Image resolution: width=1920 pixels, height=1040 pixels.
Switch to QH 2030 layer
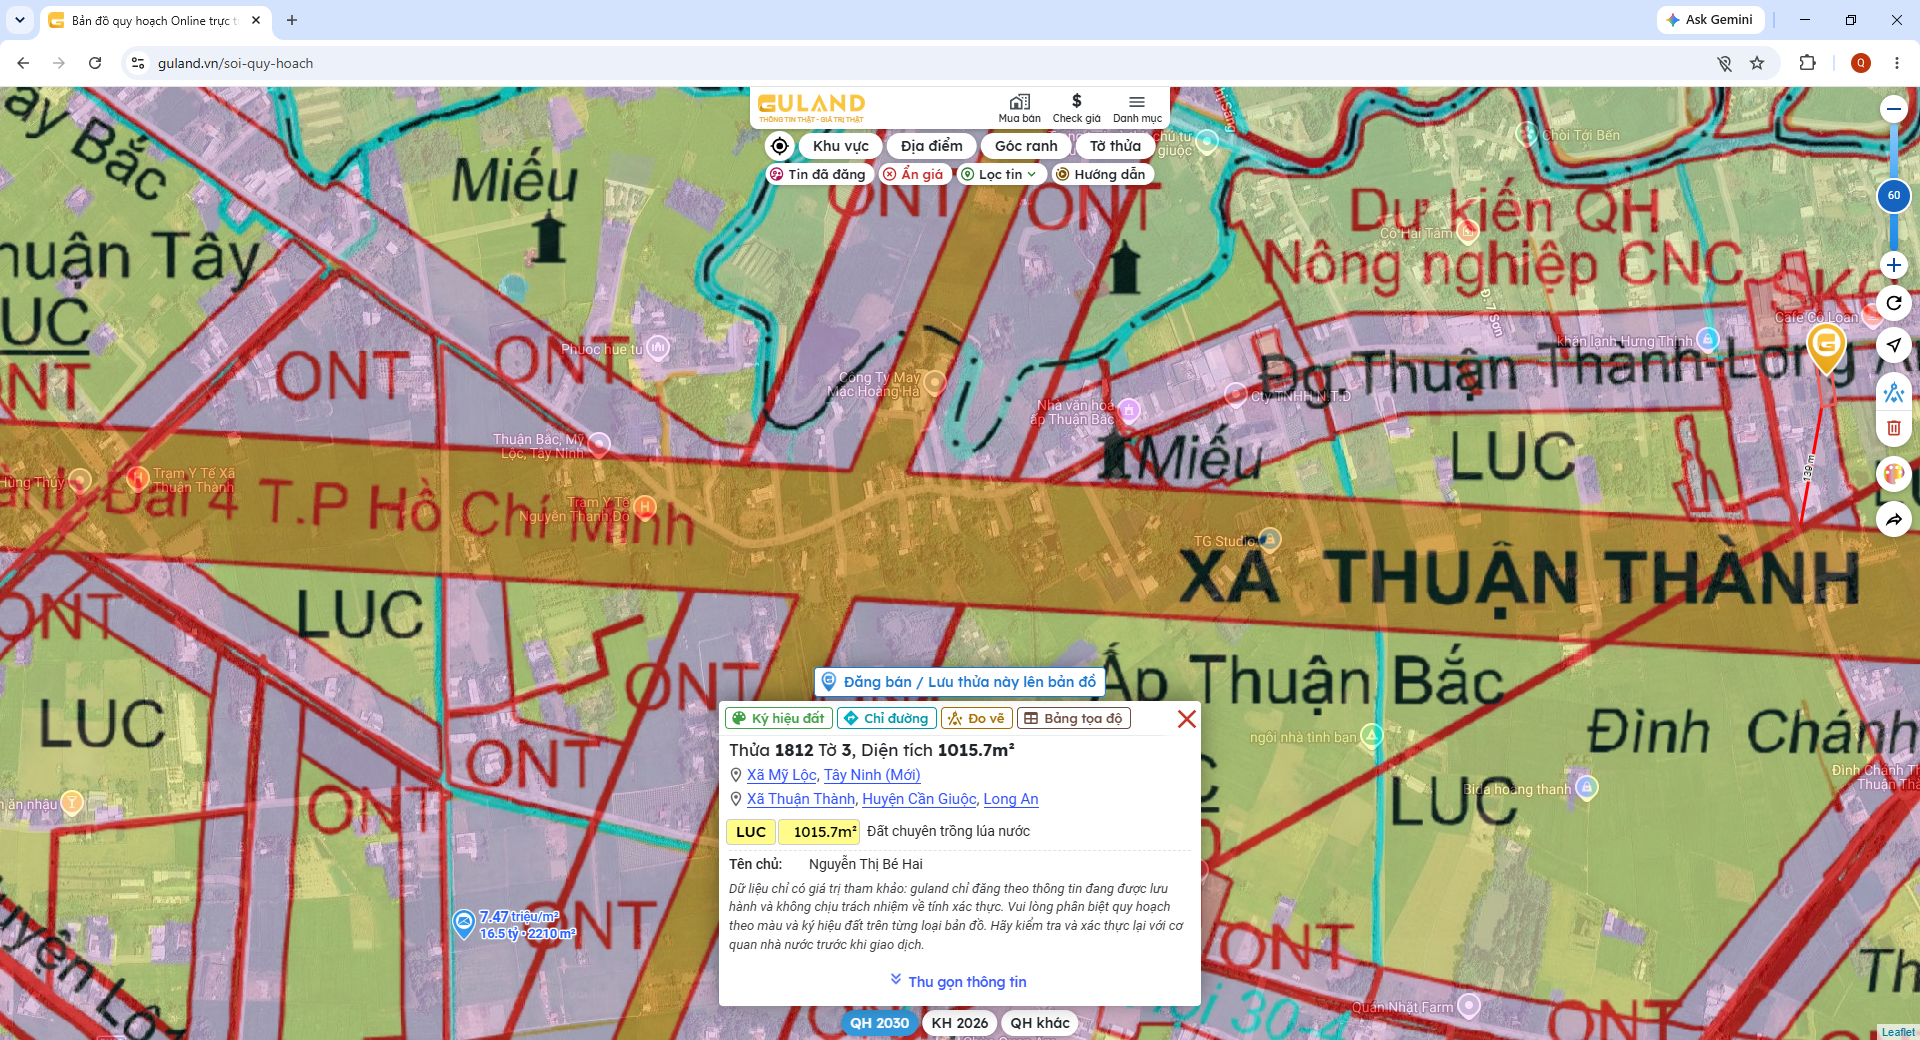879,1023
